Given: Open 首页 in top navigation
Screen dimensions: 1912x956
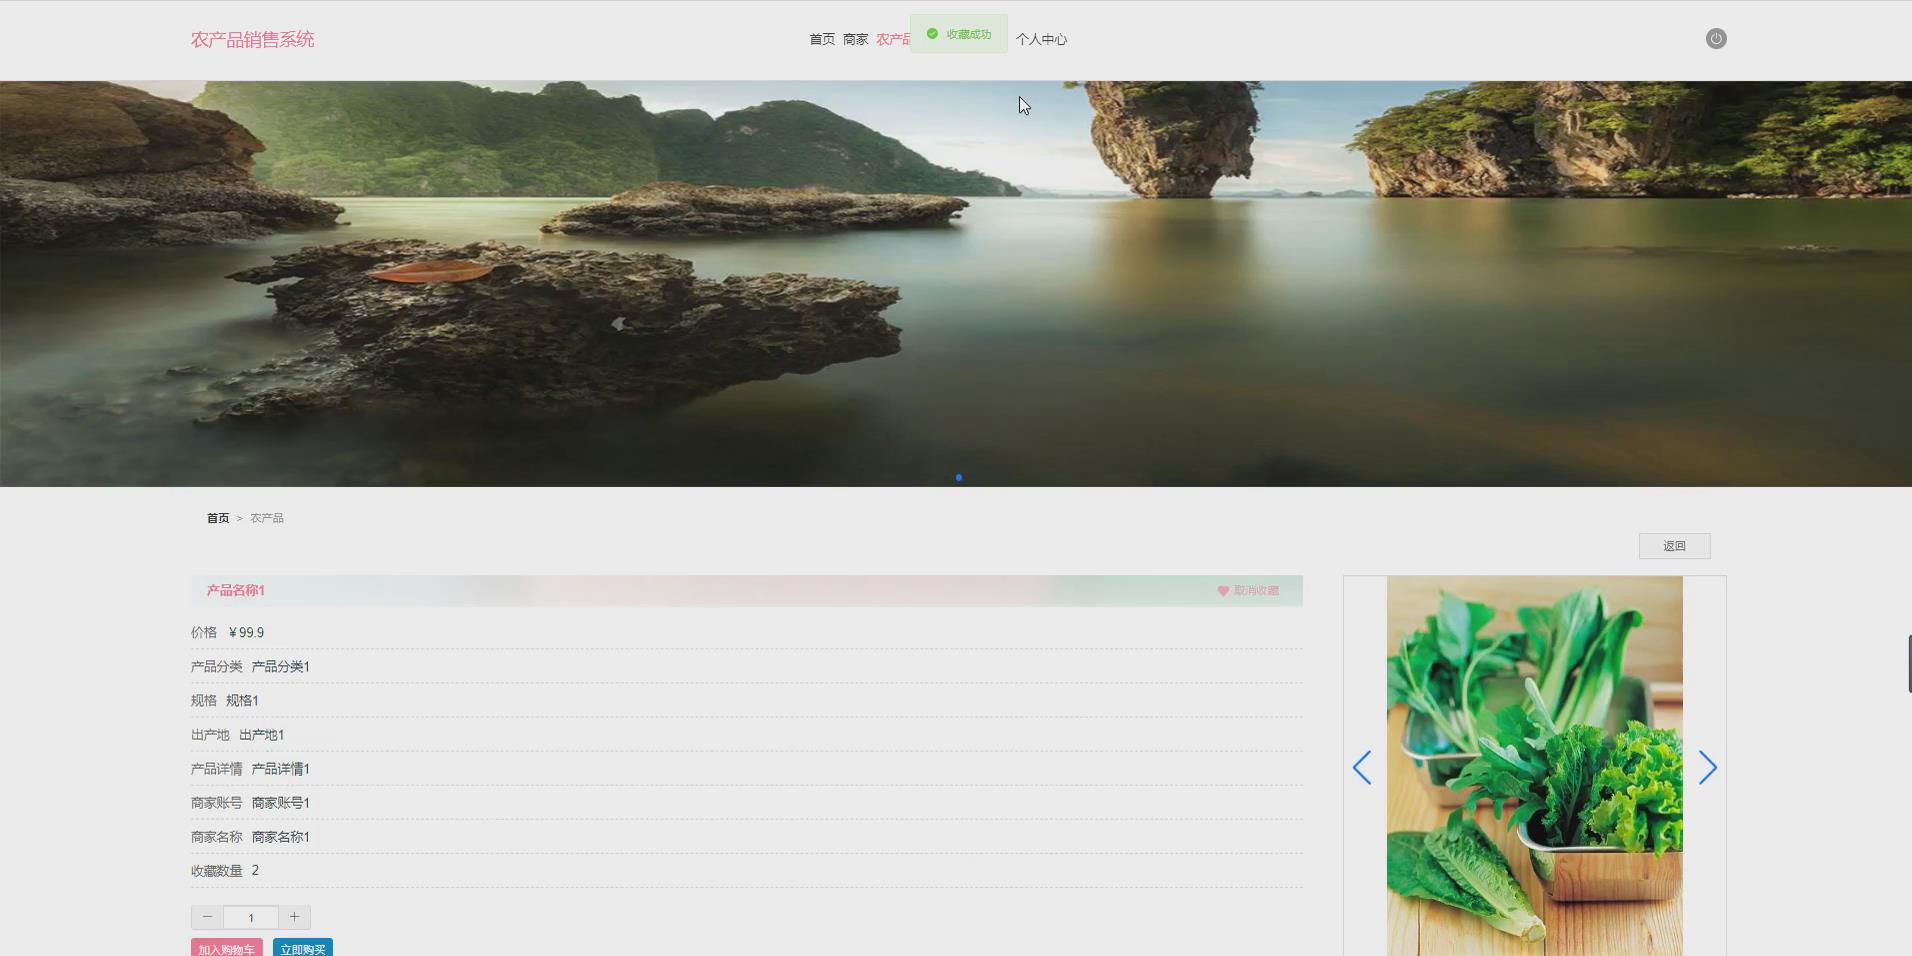Looking at the screenshot, I should [x=822, y=39].
